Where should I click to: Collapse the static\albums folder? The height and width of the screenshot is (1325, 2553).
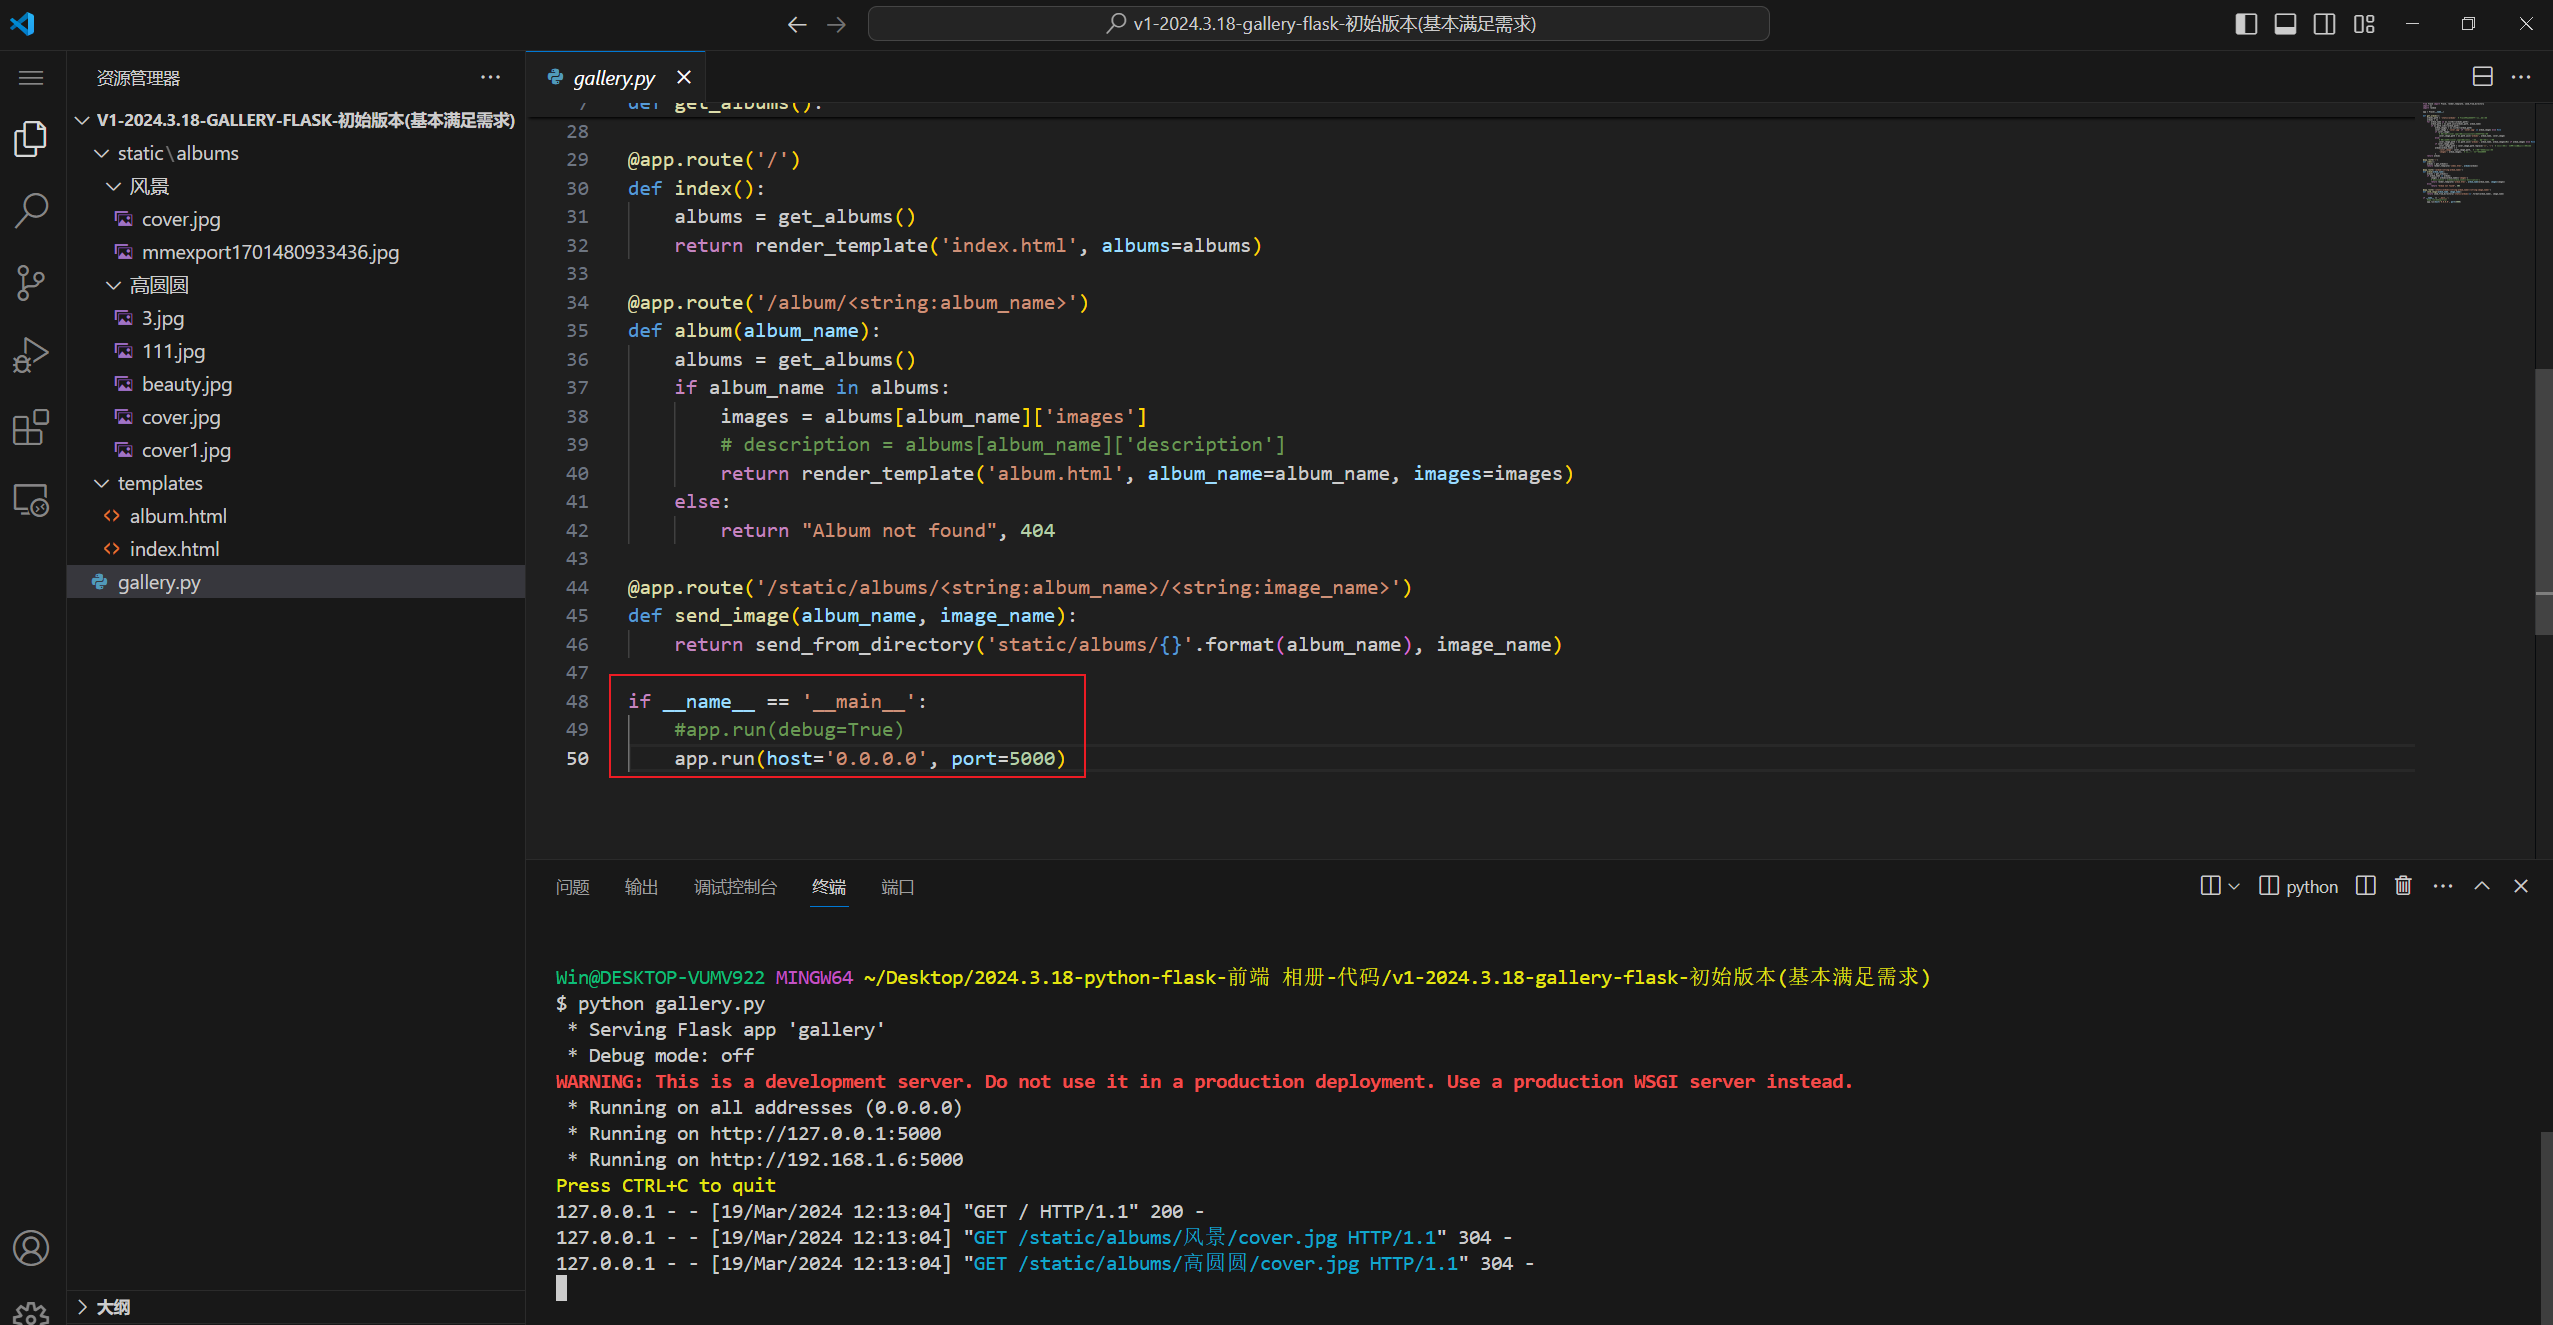296,153
